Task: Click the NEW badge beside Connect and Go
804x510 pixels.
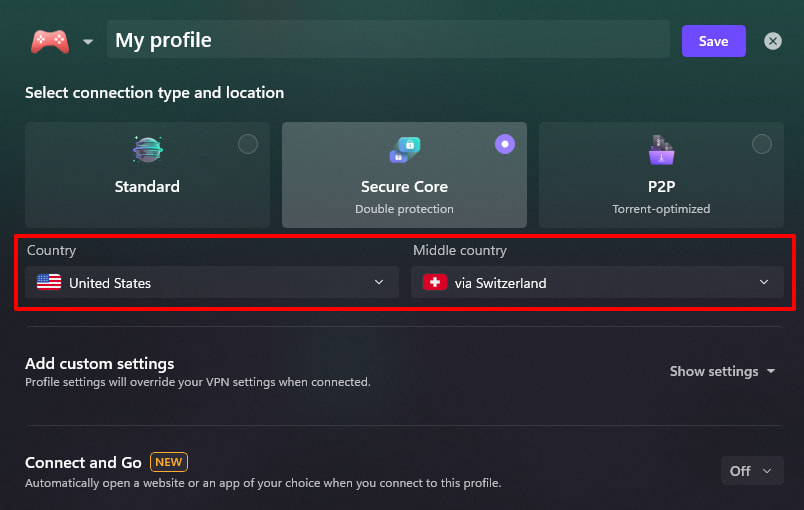Action: [x=169, y=462]
